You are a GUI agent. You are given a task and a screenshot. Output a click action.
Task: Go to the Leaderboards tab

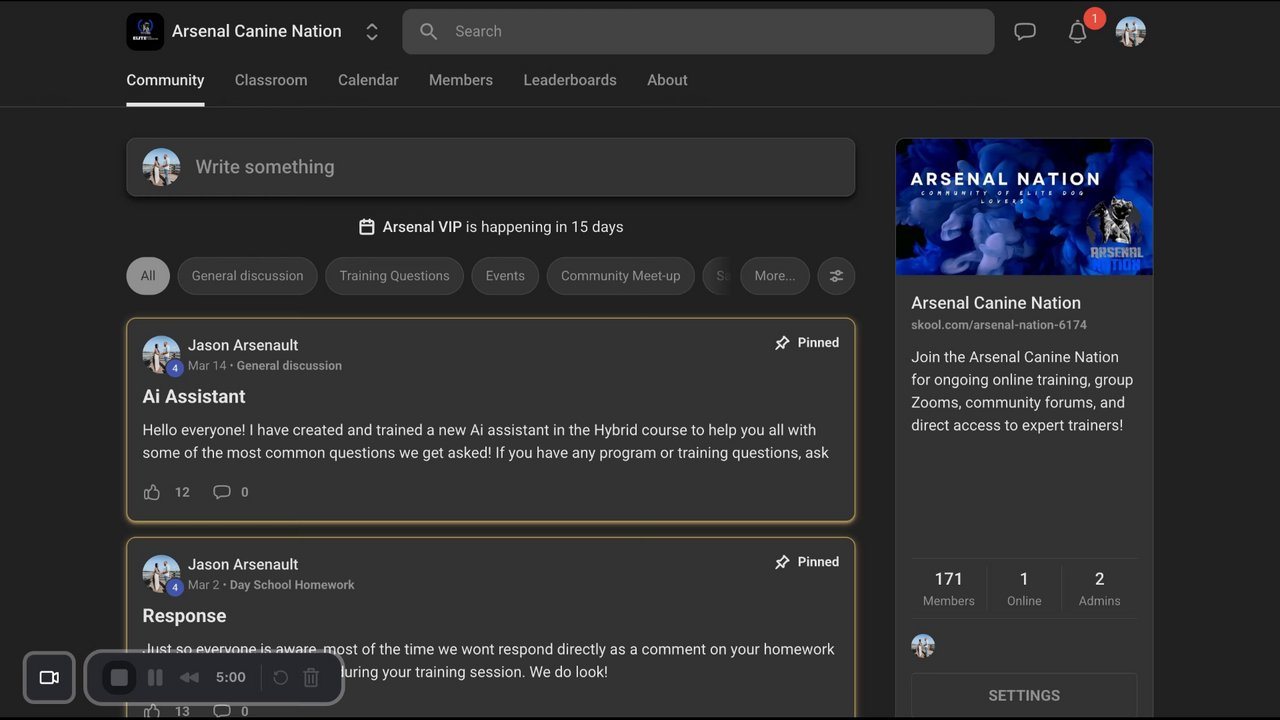(570, 80)
